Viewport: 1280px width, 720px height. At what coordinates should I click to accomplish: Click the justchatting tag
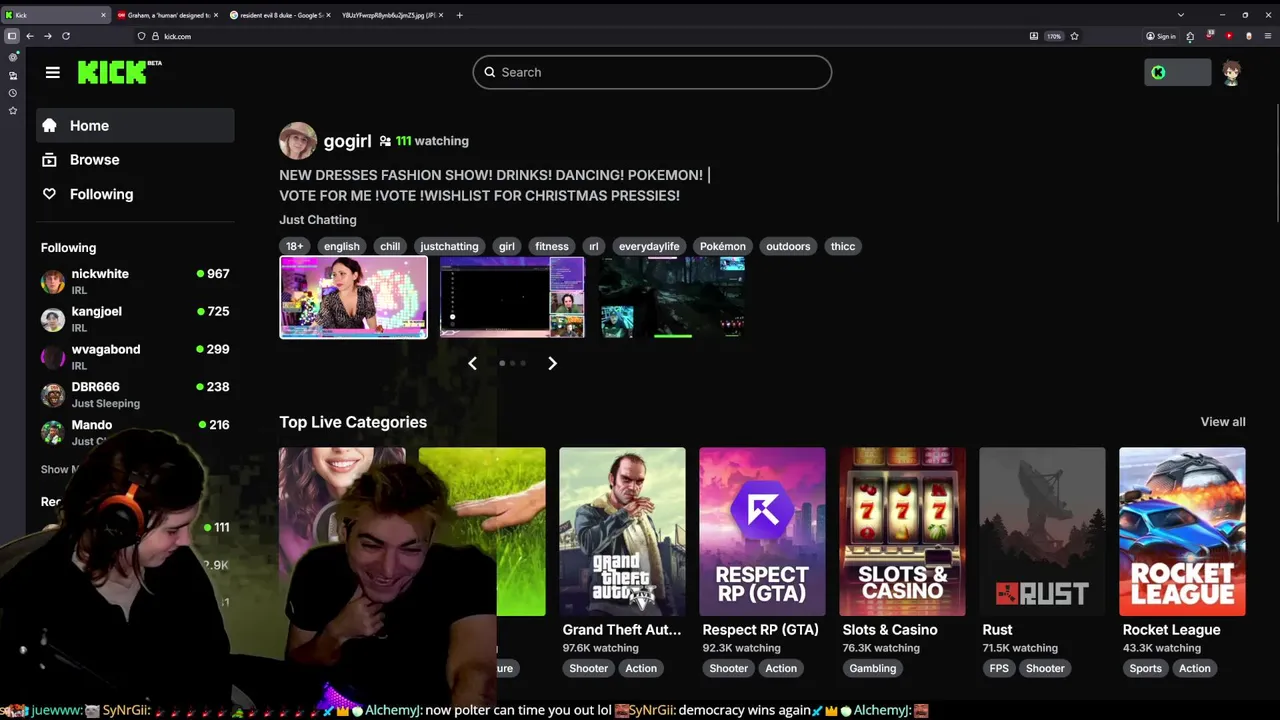coord(449,246)
